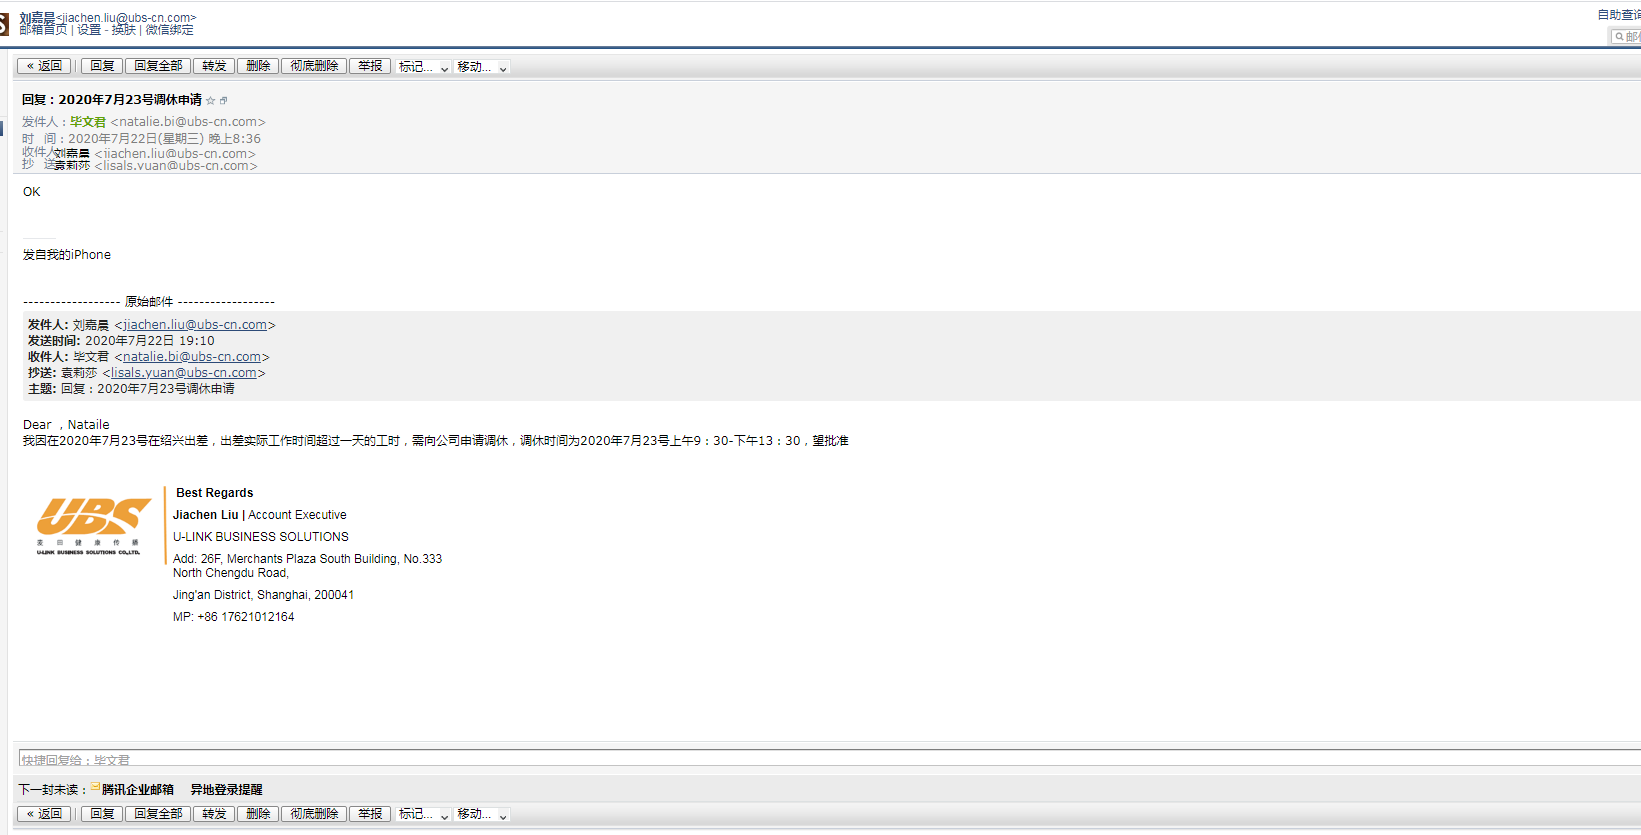Image resolution: width=1641 pixels, height=835 pixels.
Task: Open 微信绑定 in the header
Action: (170, 30)
